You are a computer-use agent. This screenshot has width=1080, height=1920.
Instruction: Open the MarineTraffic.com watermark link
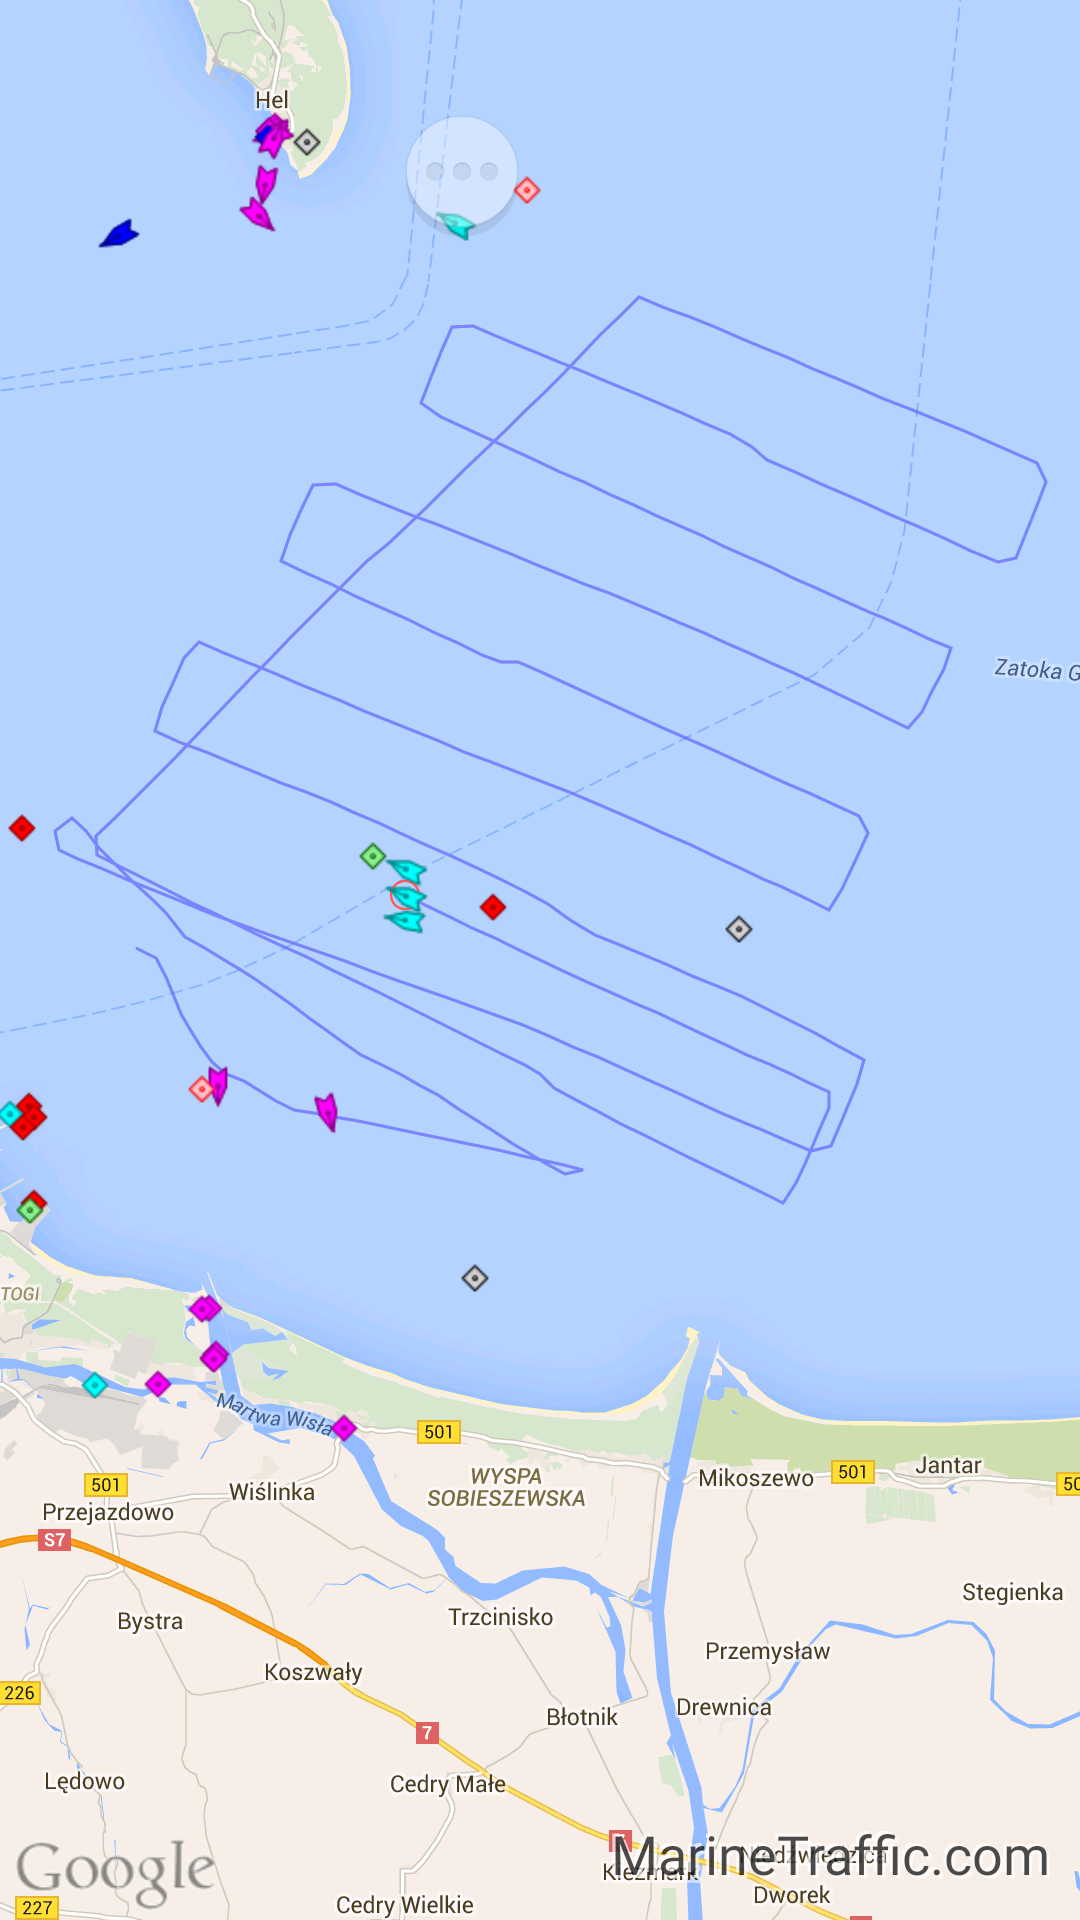831,1857
